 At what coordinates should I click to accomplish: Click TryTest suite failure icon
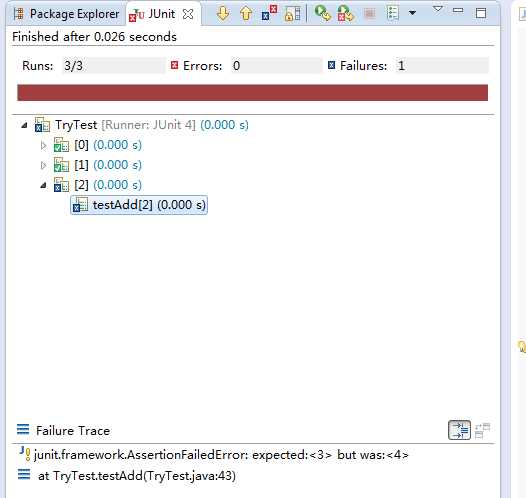42,125
